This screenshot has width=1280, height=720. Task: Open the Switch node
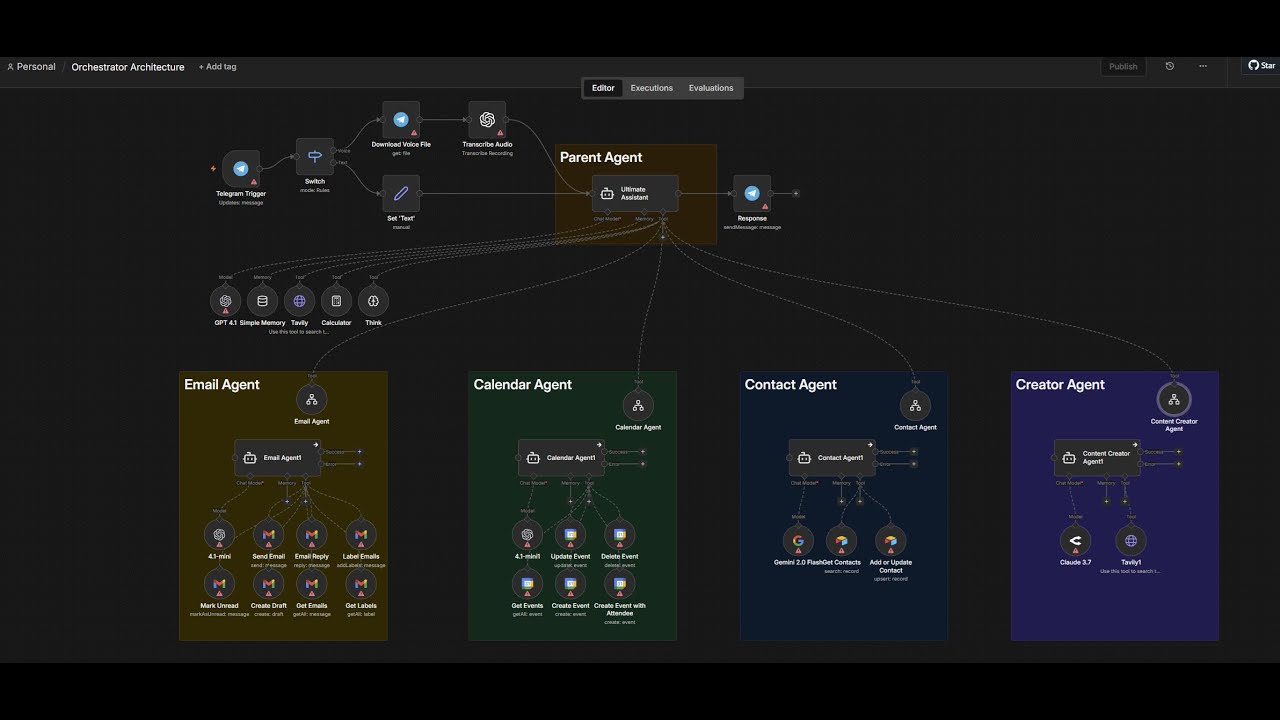(x=315, y=157)
